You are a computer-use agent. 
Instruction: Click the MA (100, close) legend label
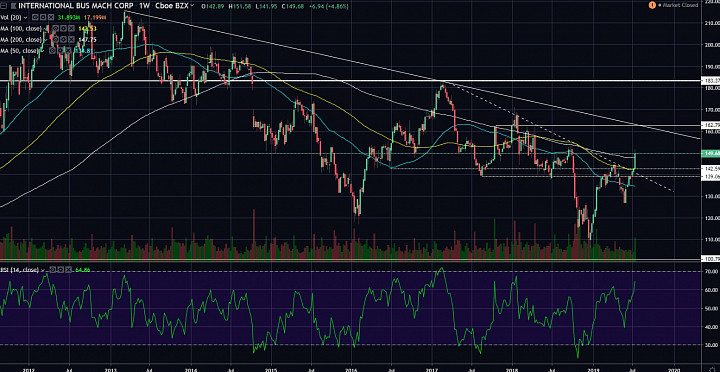21,28
